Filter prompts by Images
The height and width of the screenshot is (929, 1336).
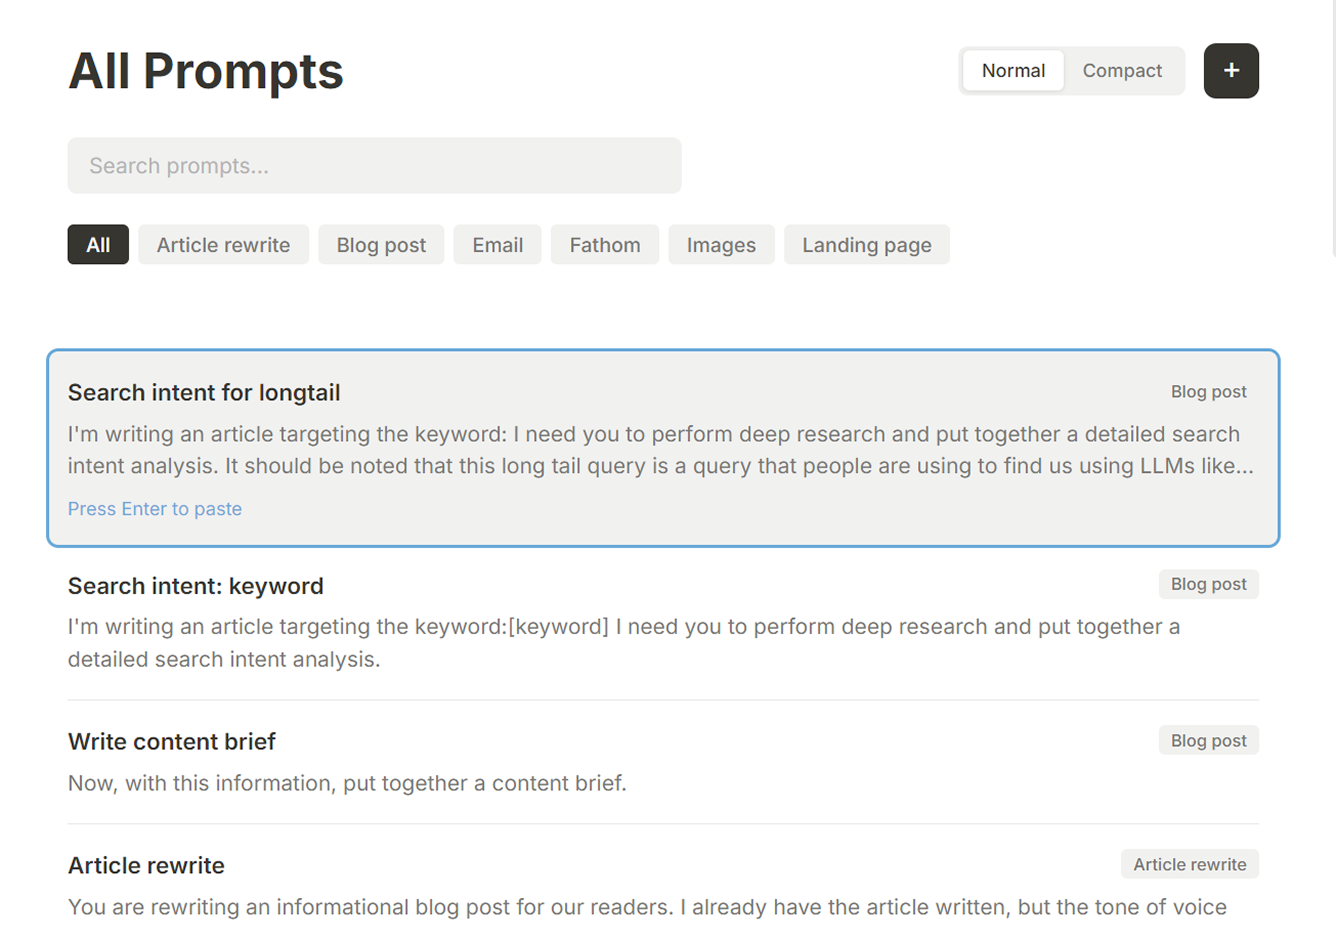click(721, 244)
